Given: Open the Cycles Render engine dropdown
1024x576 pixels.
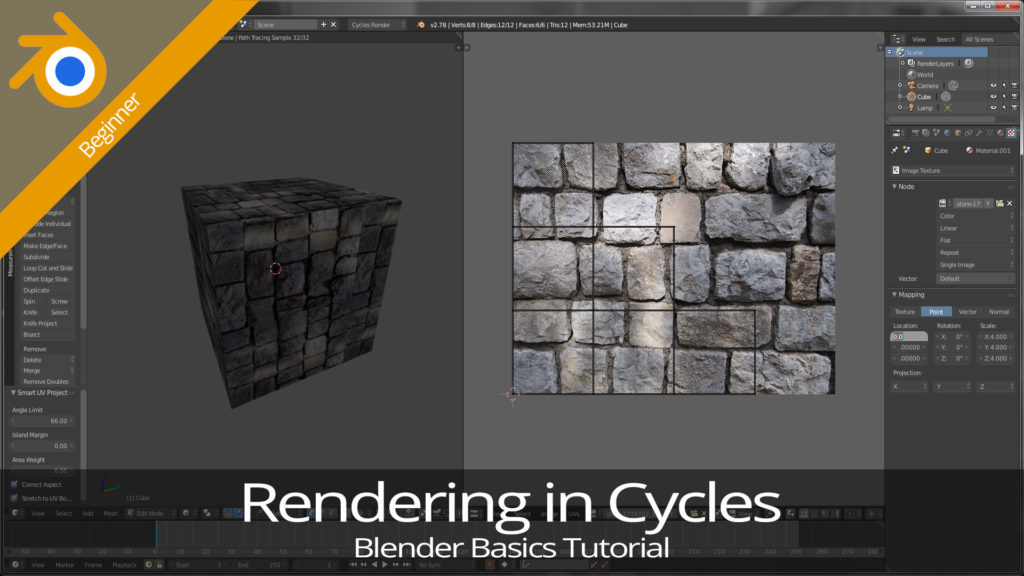Looking at the screenshot, I should pos(377,25).
